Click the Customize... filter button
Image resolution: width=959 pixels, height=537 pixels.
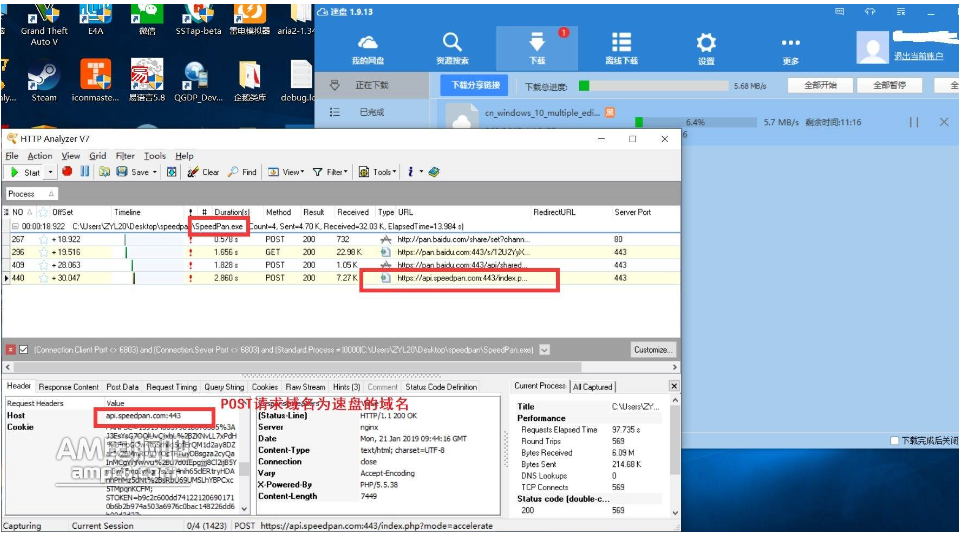point(653,350)
